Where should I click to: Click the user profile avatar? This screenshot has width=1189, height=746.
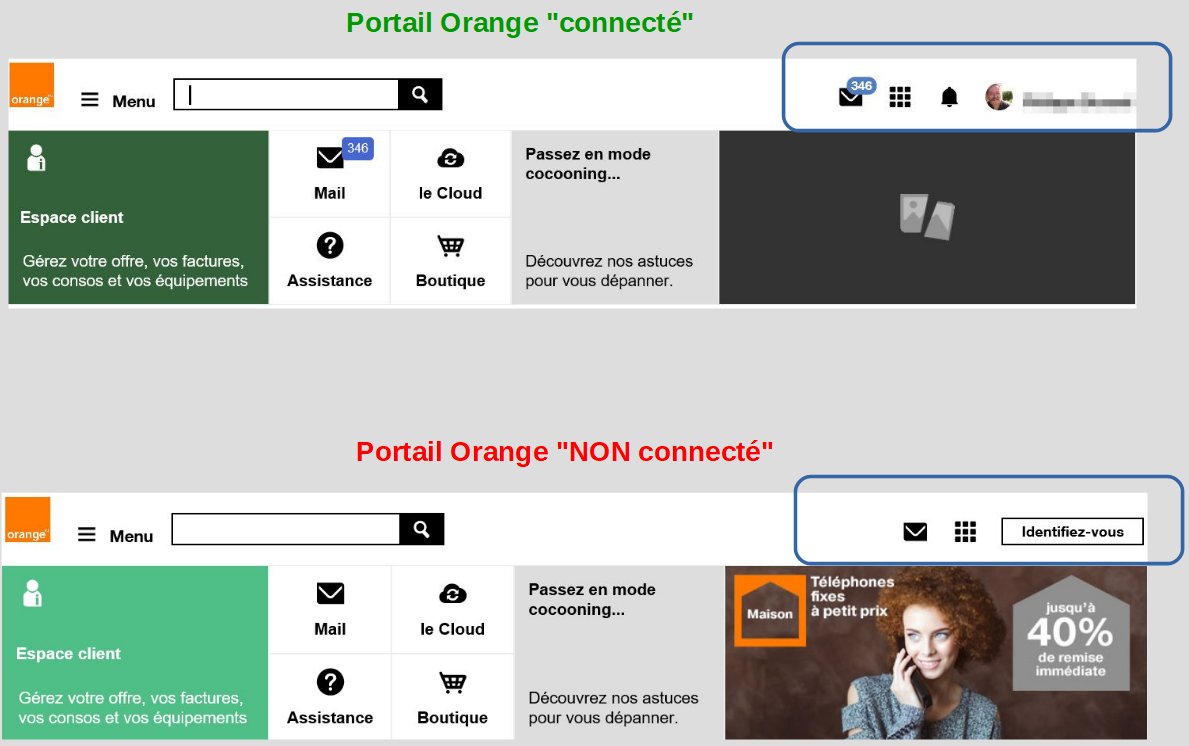pos(998,97)
